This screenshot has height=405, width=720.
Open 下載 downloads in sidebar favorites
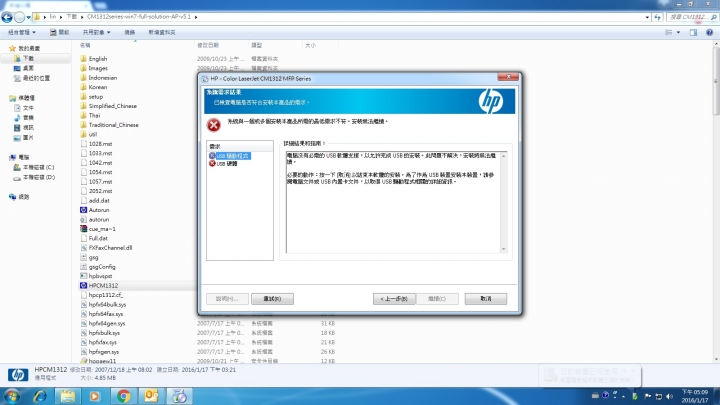(x=28, y=58)
